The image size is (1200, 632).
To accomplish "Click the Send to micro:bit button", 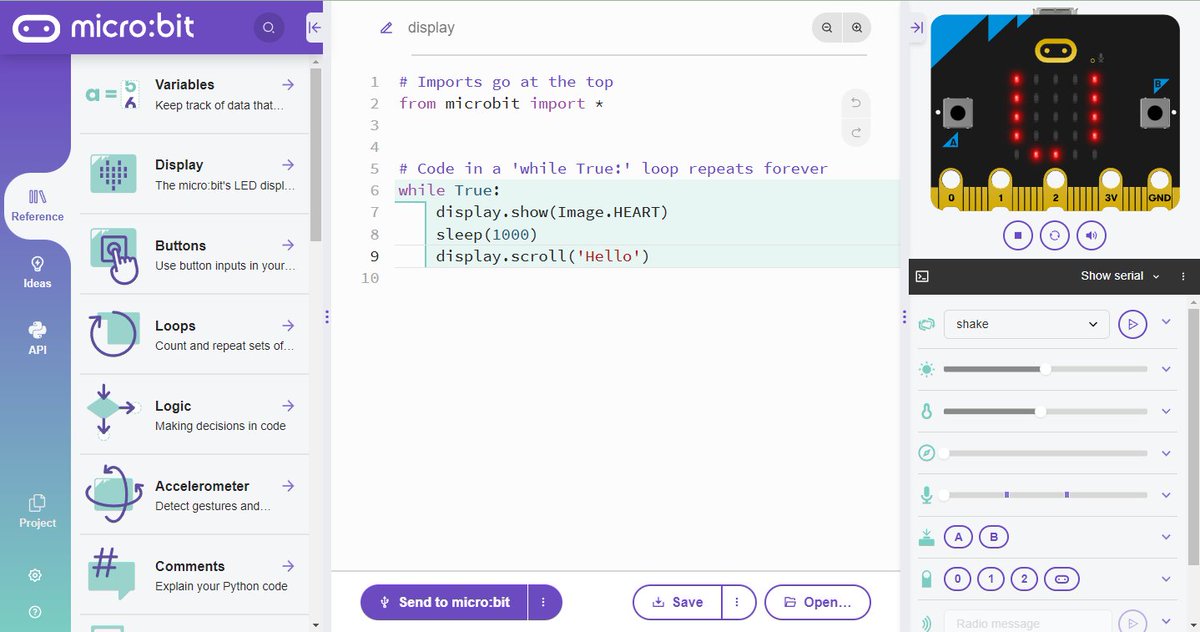I will pyautogui.click(x=444, y=602).
